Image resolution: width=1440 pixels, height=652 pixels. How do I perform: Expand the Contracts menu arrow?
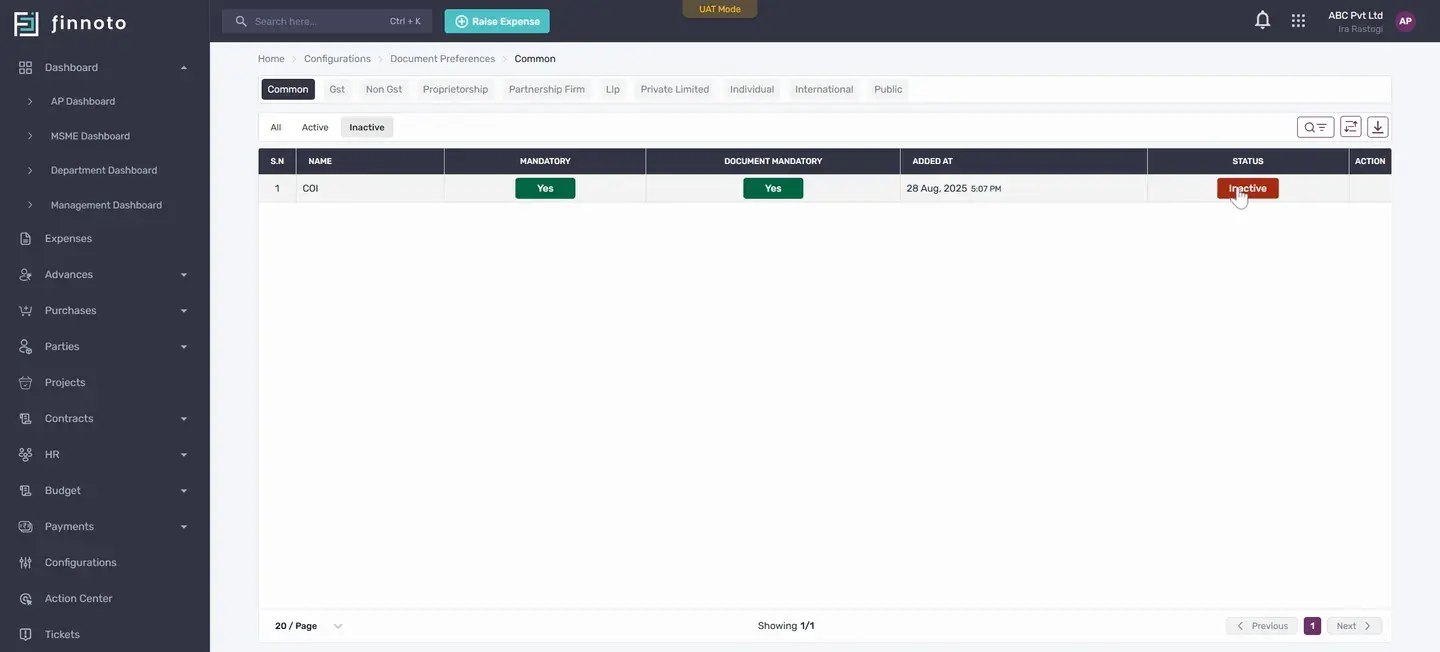(x=184, y=418)
